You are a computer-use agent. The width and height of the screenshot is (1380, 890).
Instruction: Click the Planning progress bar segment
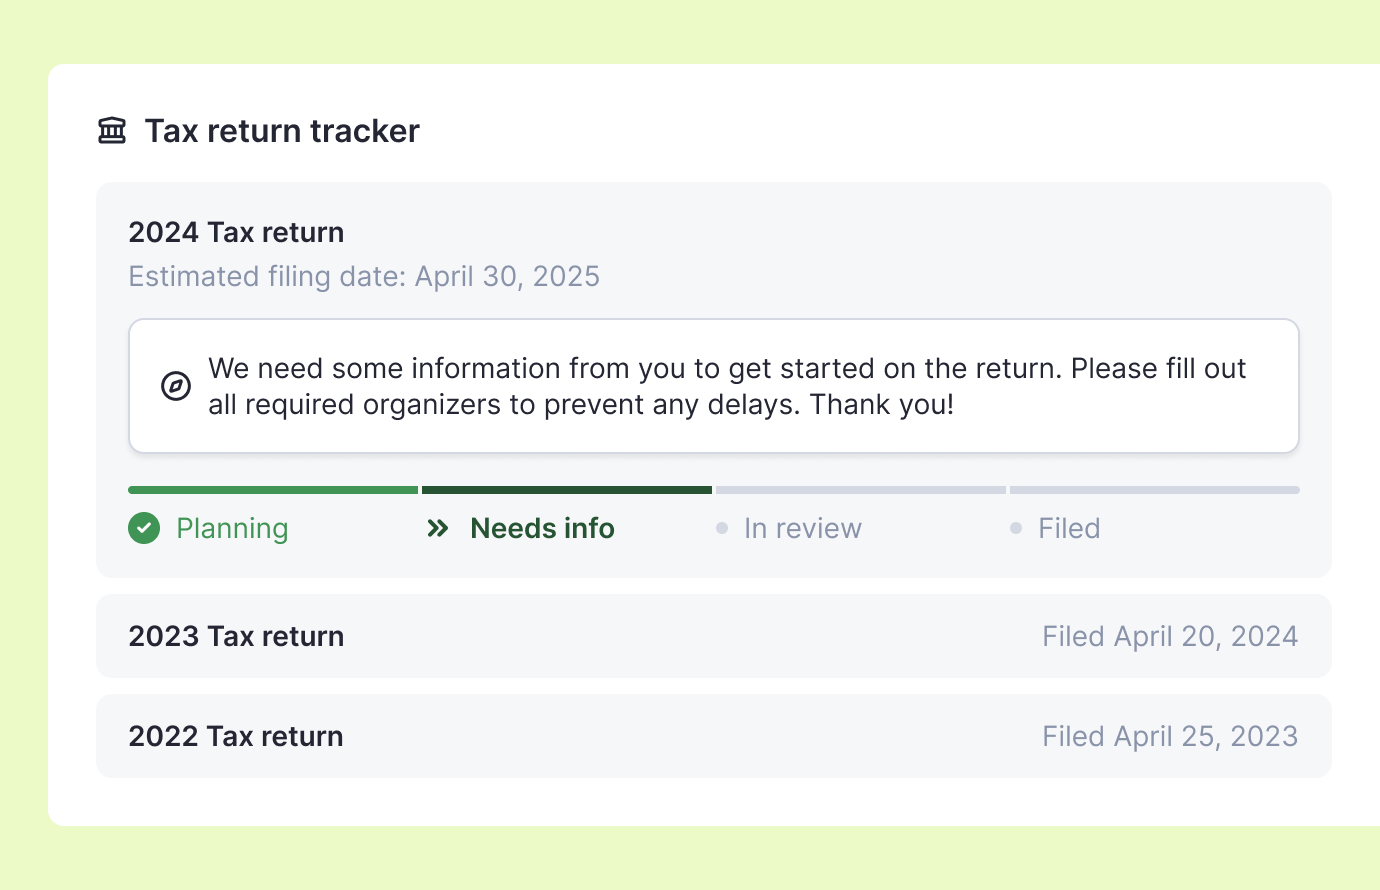click(x=273, y=490)
